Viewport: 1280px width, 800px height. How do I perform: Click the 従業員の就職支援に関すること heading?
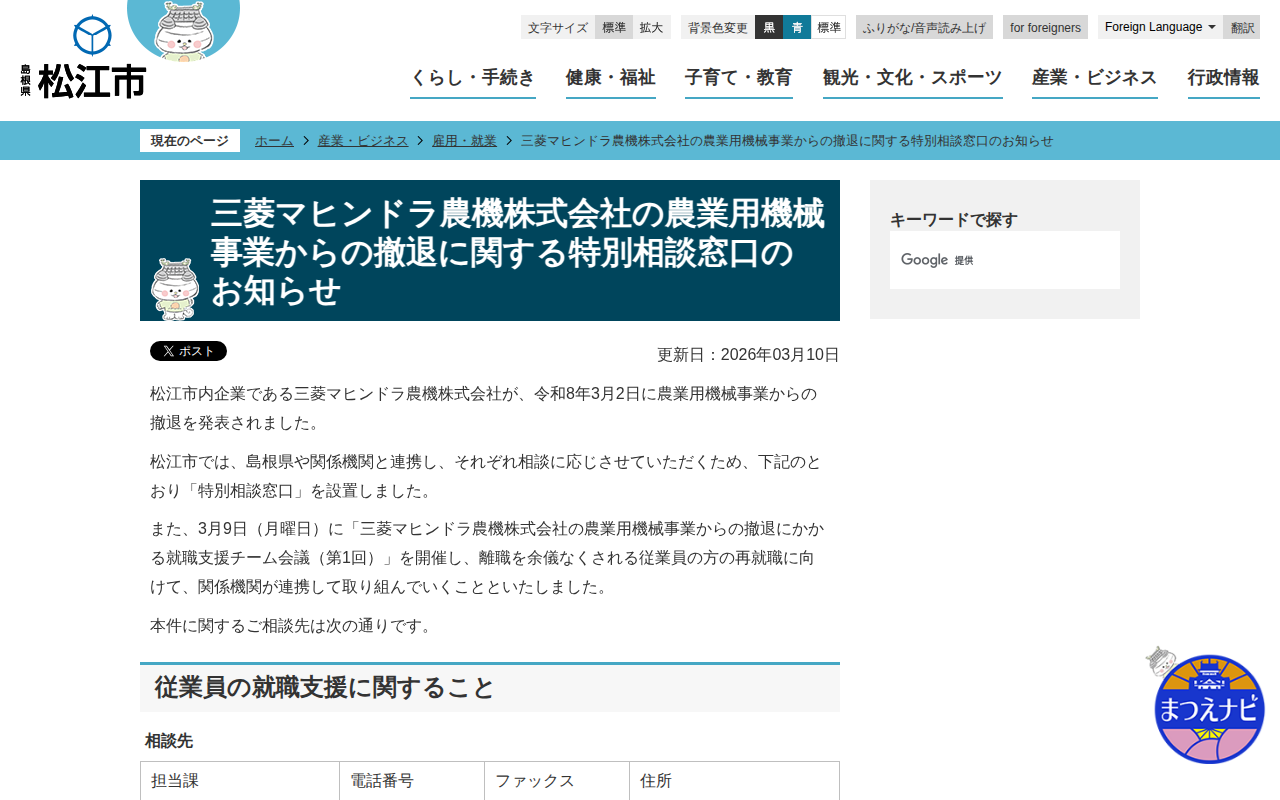(490, 688)
